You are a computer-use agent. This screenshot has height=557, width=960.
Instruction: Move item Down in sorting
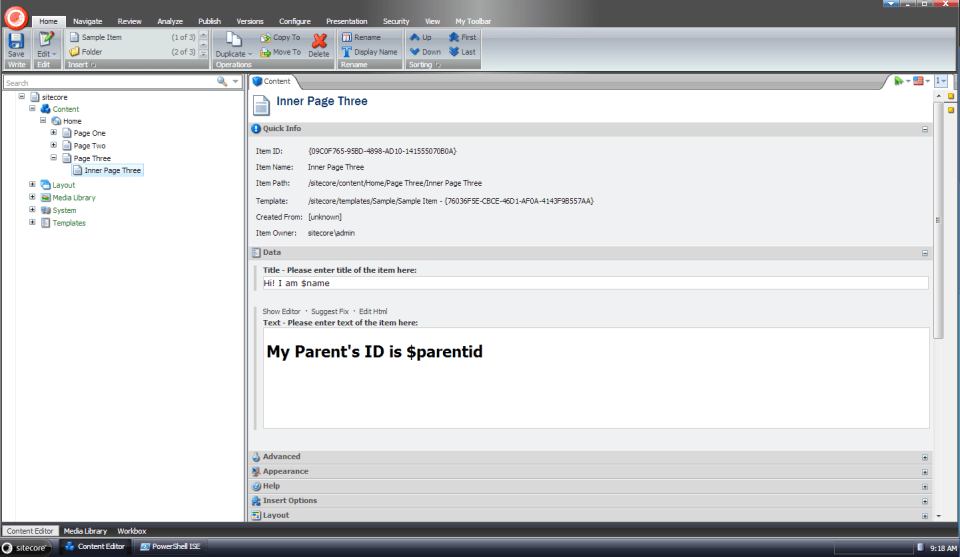click(425, 52)
